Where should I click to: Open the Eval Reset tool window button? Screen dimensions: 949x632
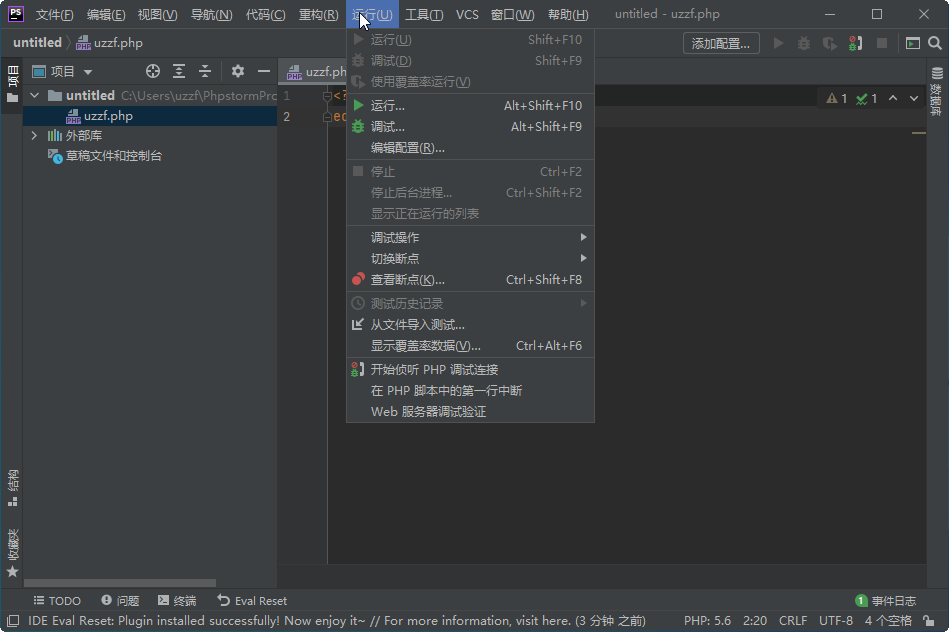pos(252,601)
